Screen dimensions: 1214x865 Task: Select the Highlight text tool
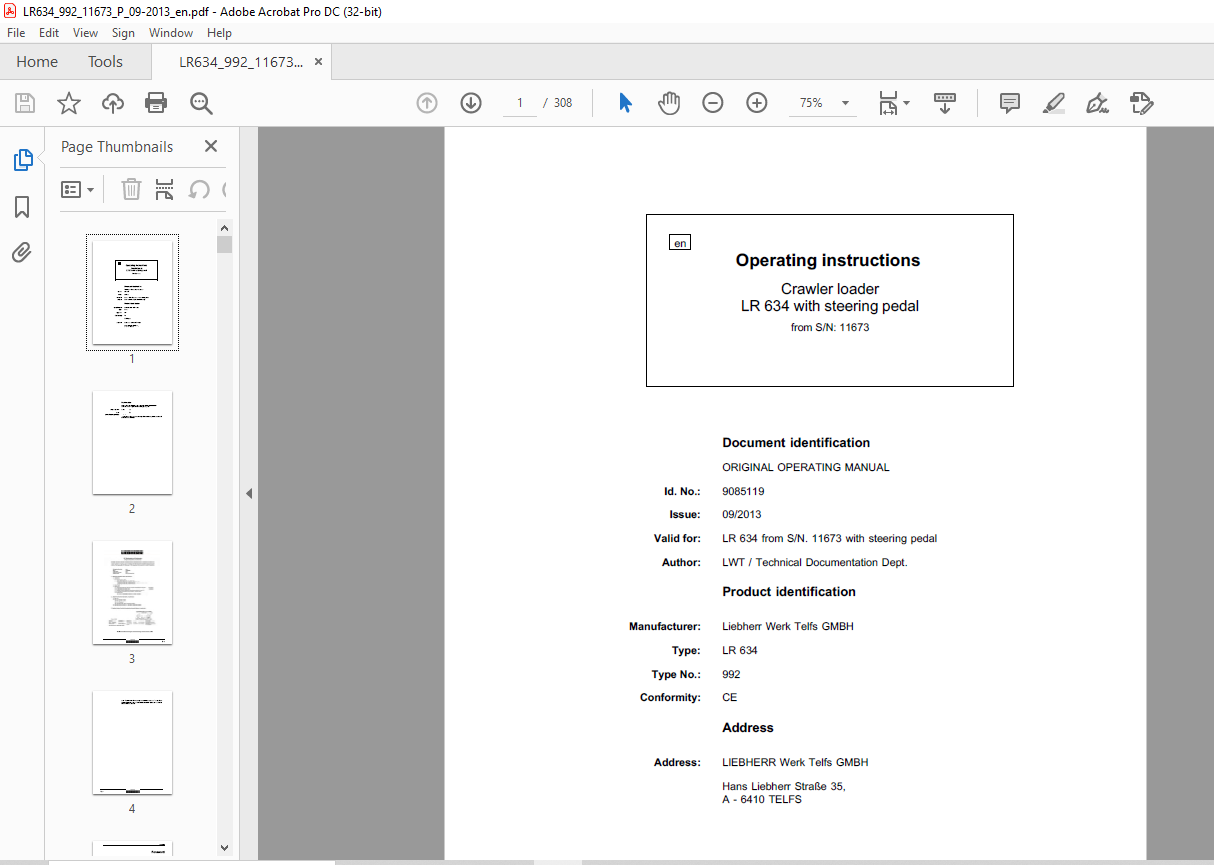click(x=1054, y=103)
